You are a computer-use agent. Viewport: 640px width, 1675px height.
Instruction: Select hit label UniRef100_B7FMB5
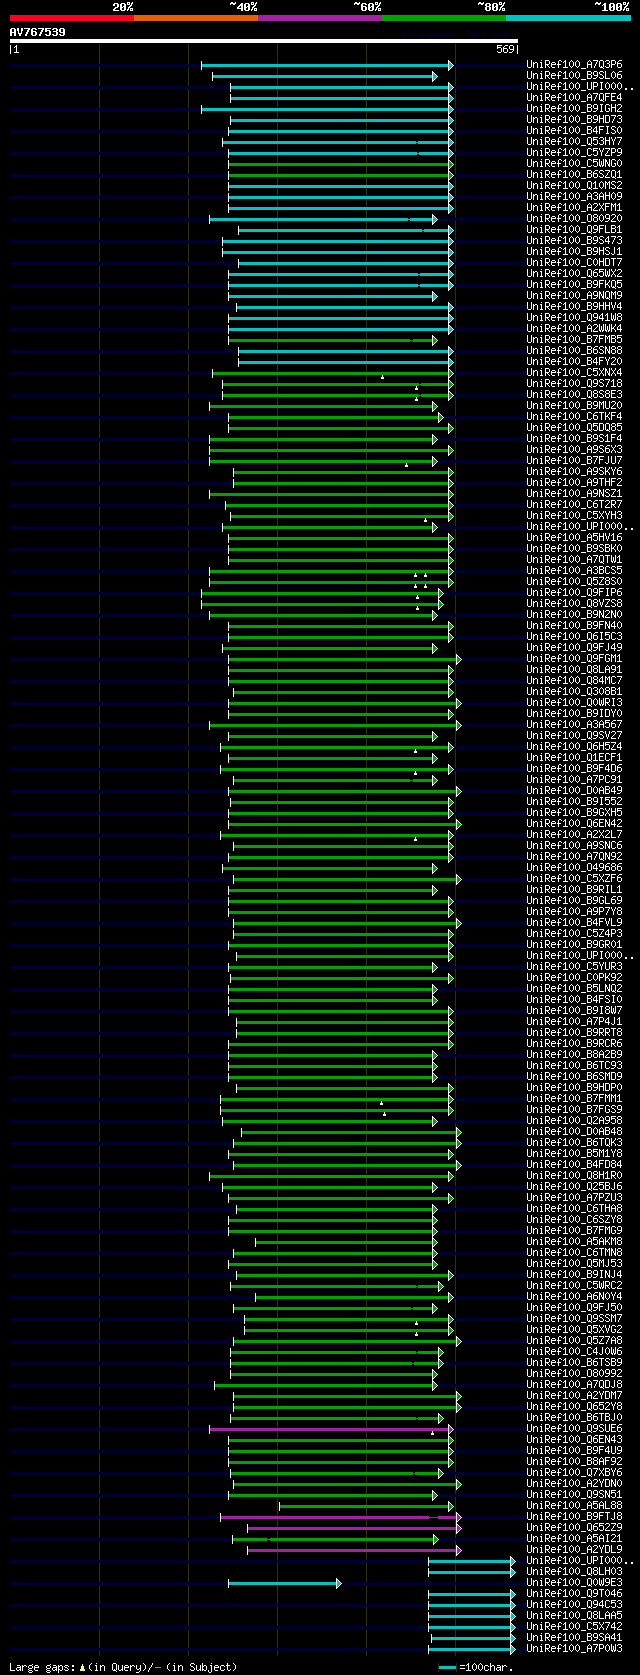[574, 340]
